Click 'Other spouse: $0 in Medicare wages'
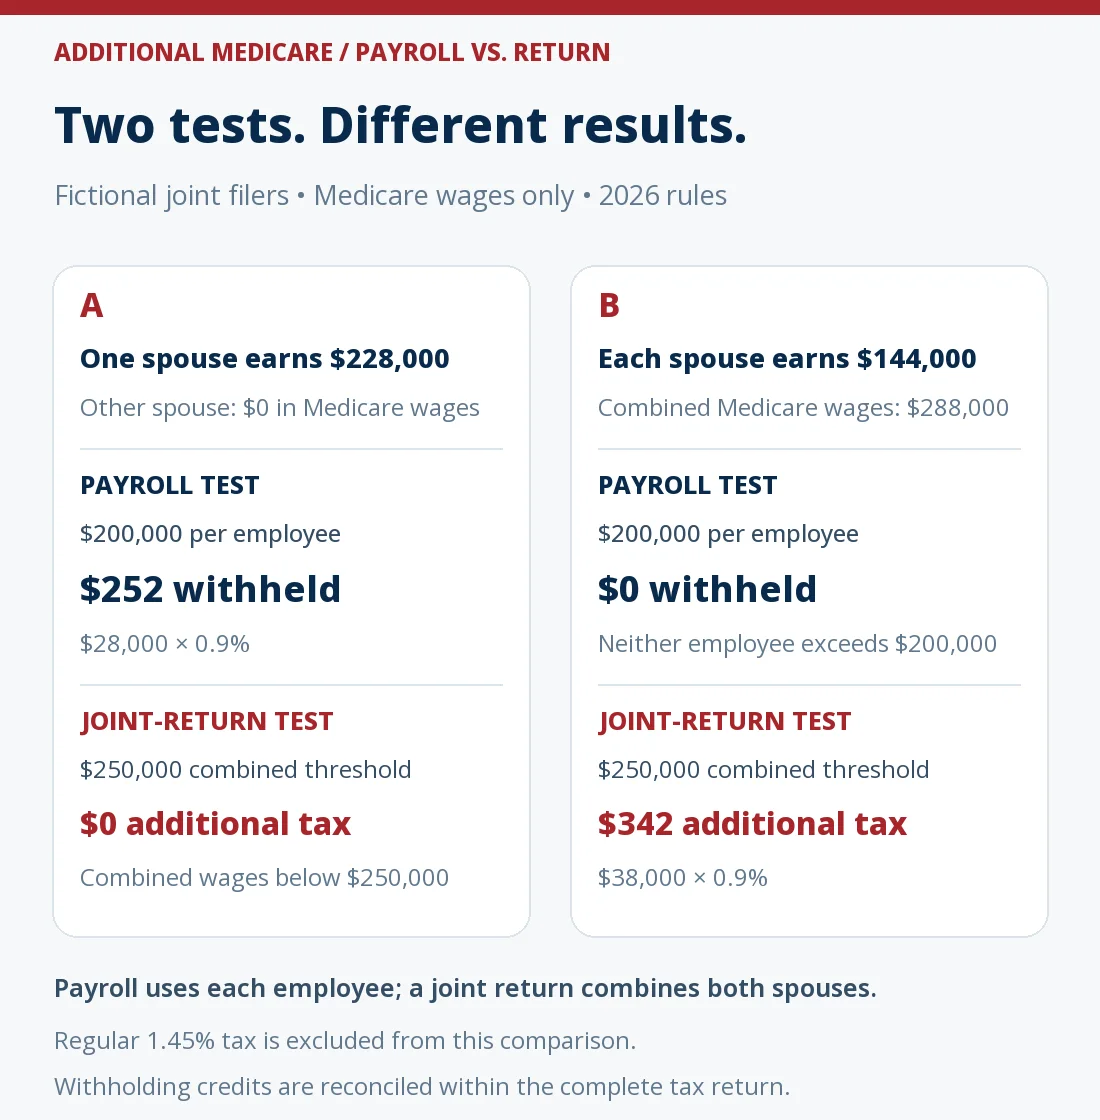1100x1120 pixels. [x=280, y=408]
